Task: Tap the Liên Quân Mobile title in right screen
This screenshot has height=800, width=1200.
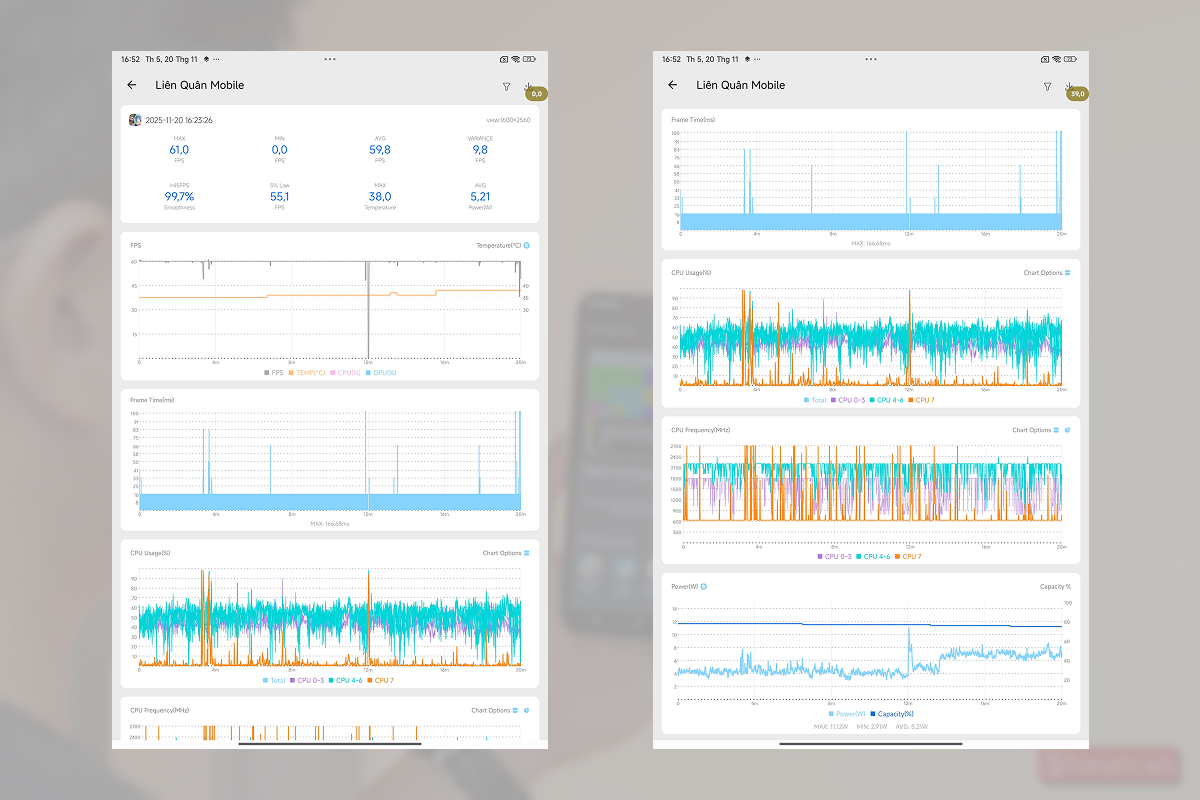Action: coord(741,85)
